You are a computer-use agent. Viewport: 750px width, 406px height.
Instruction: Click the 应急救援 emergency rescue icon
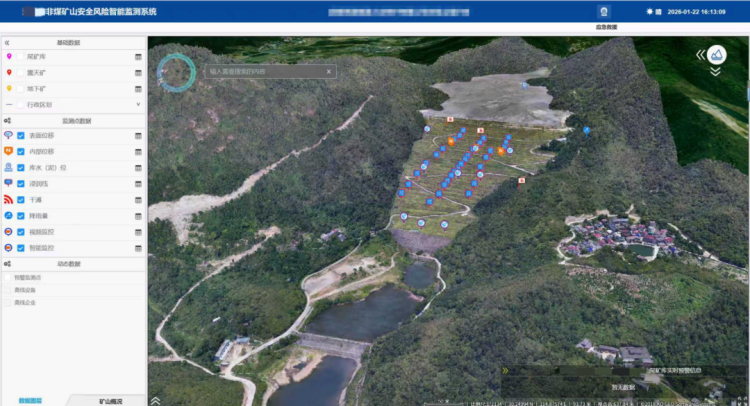[603, 11]
